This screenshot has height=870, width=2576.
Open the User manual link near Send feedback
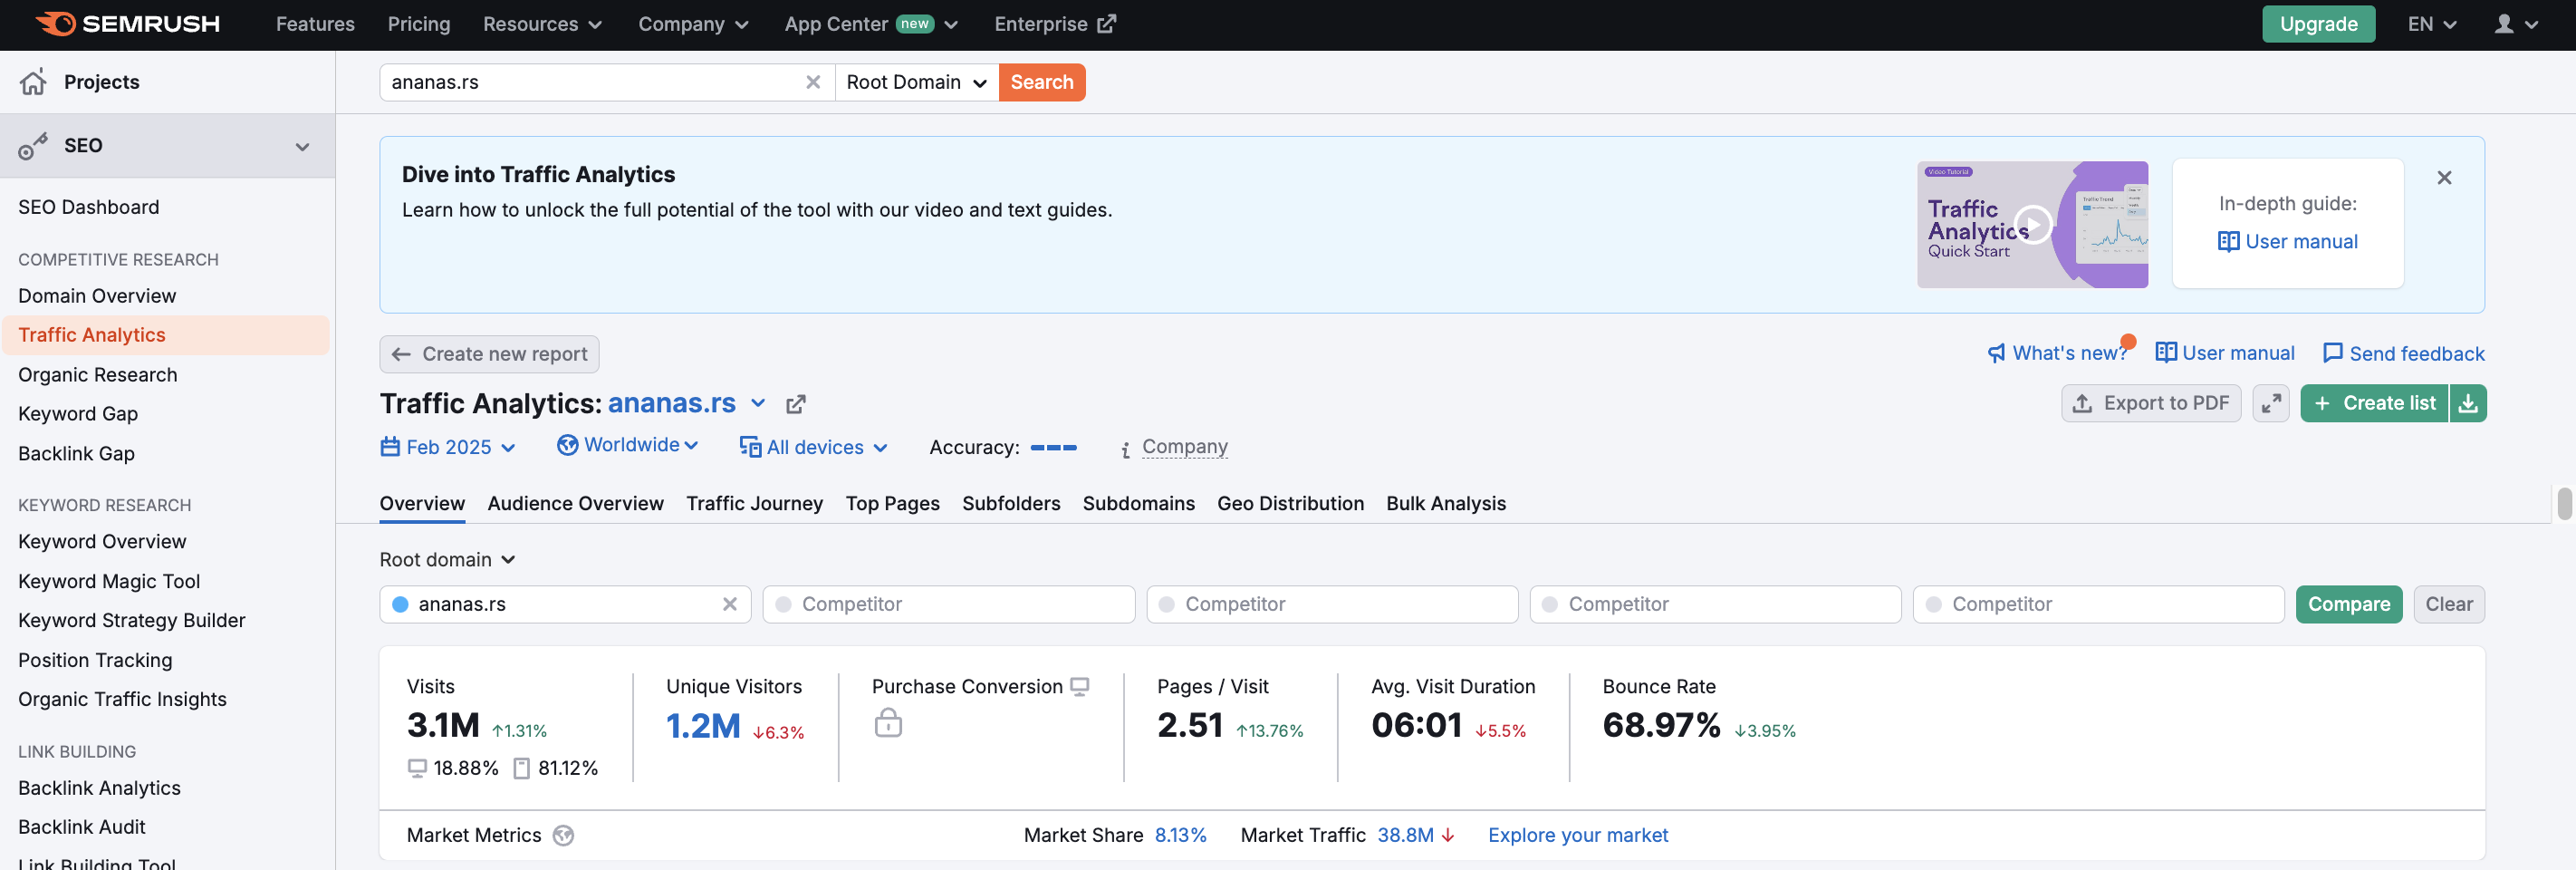[2225, 353]
